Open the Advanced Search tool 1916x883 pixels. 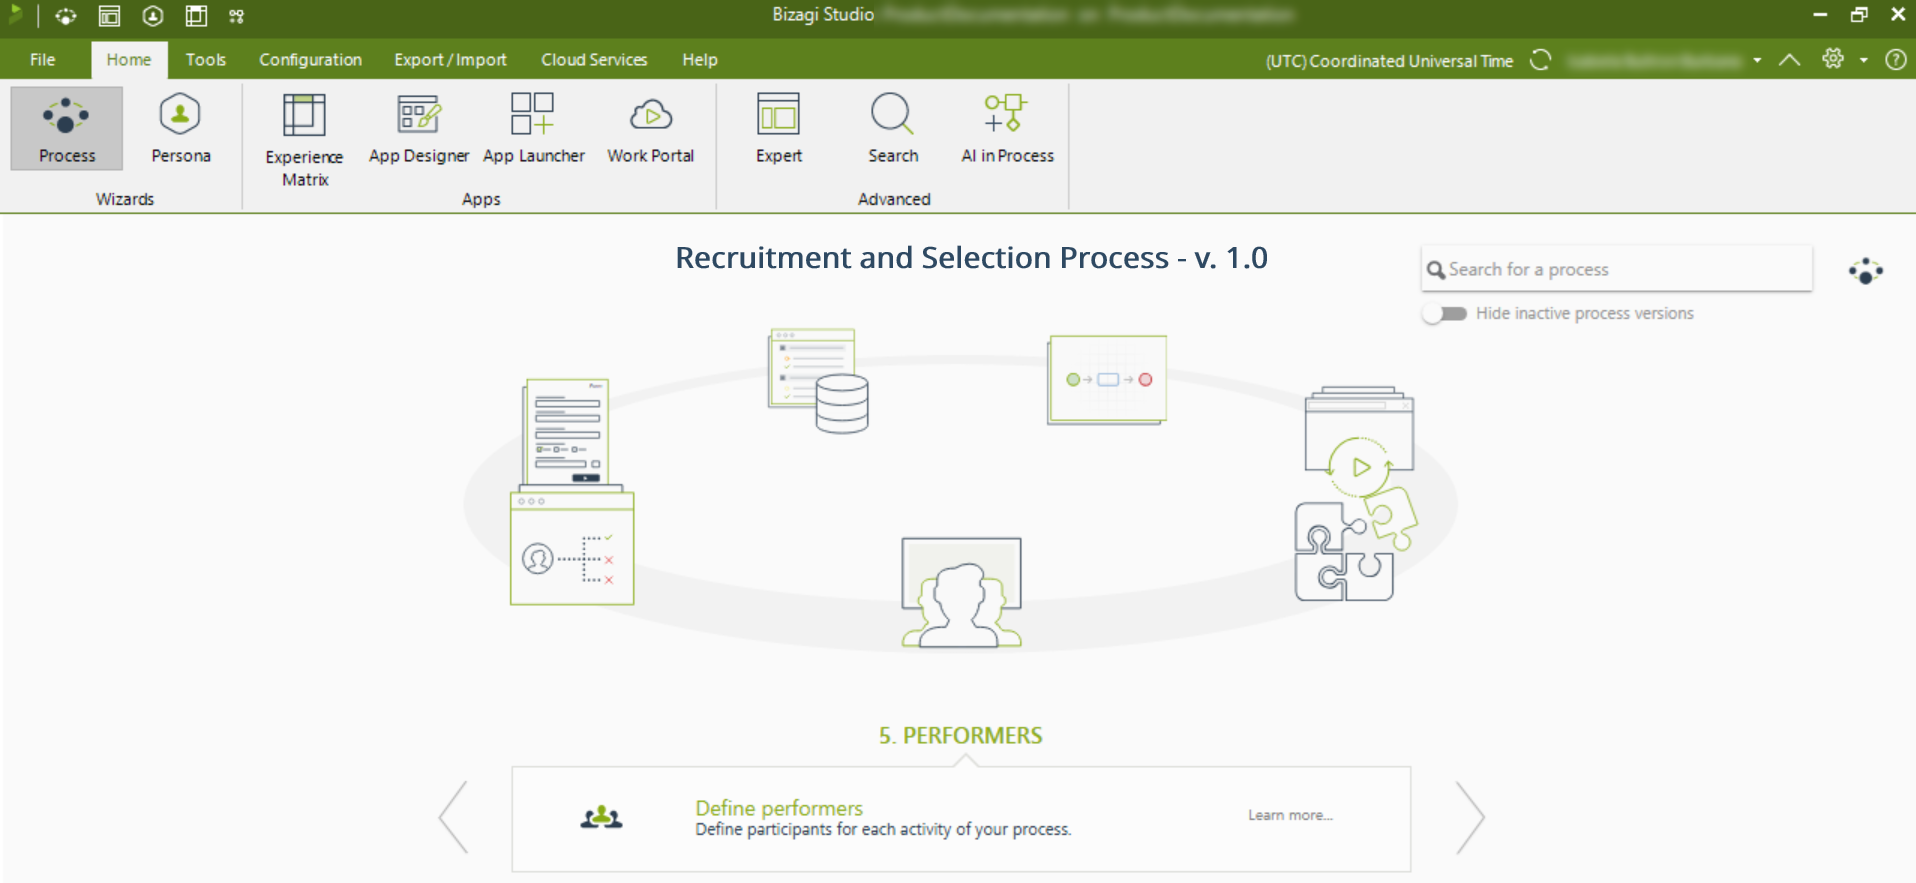(x=892, y=128)
